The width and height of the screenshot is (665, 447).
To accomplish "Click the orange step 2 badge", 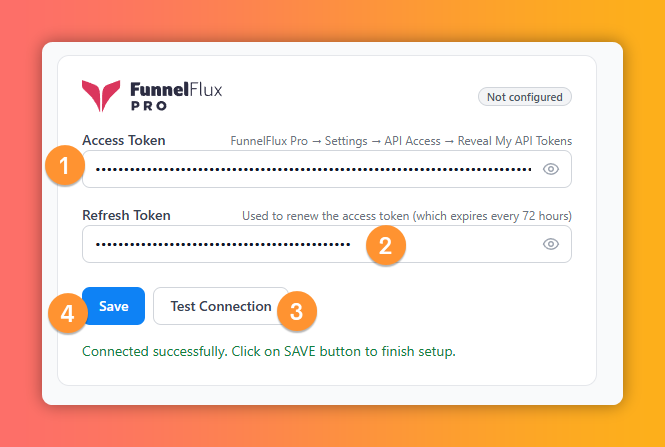I will click(x=386, y=246).
